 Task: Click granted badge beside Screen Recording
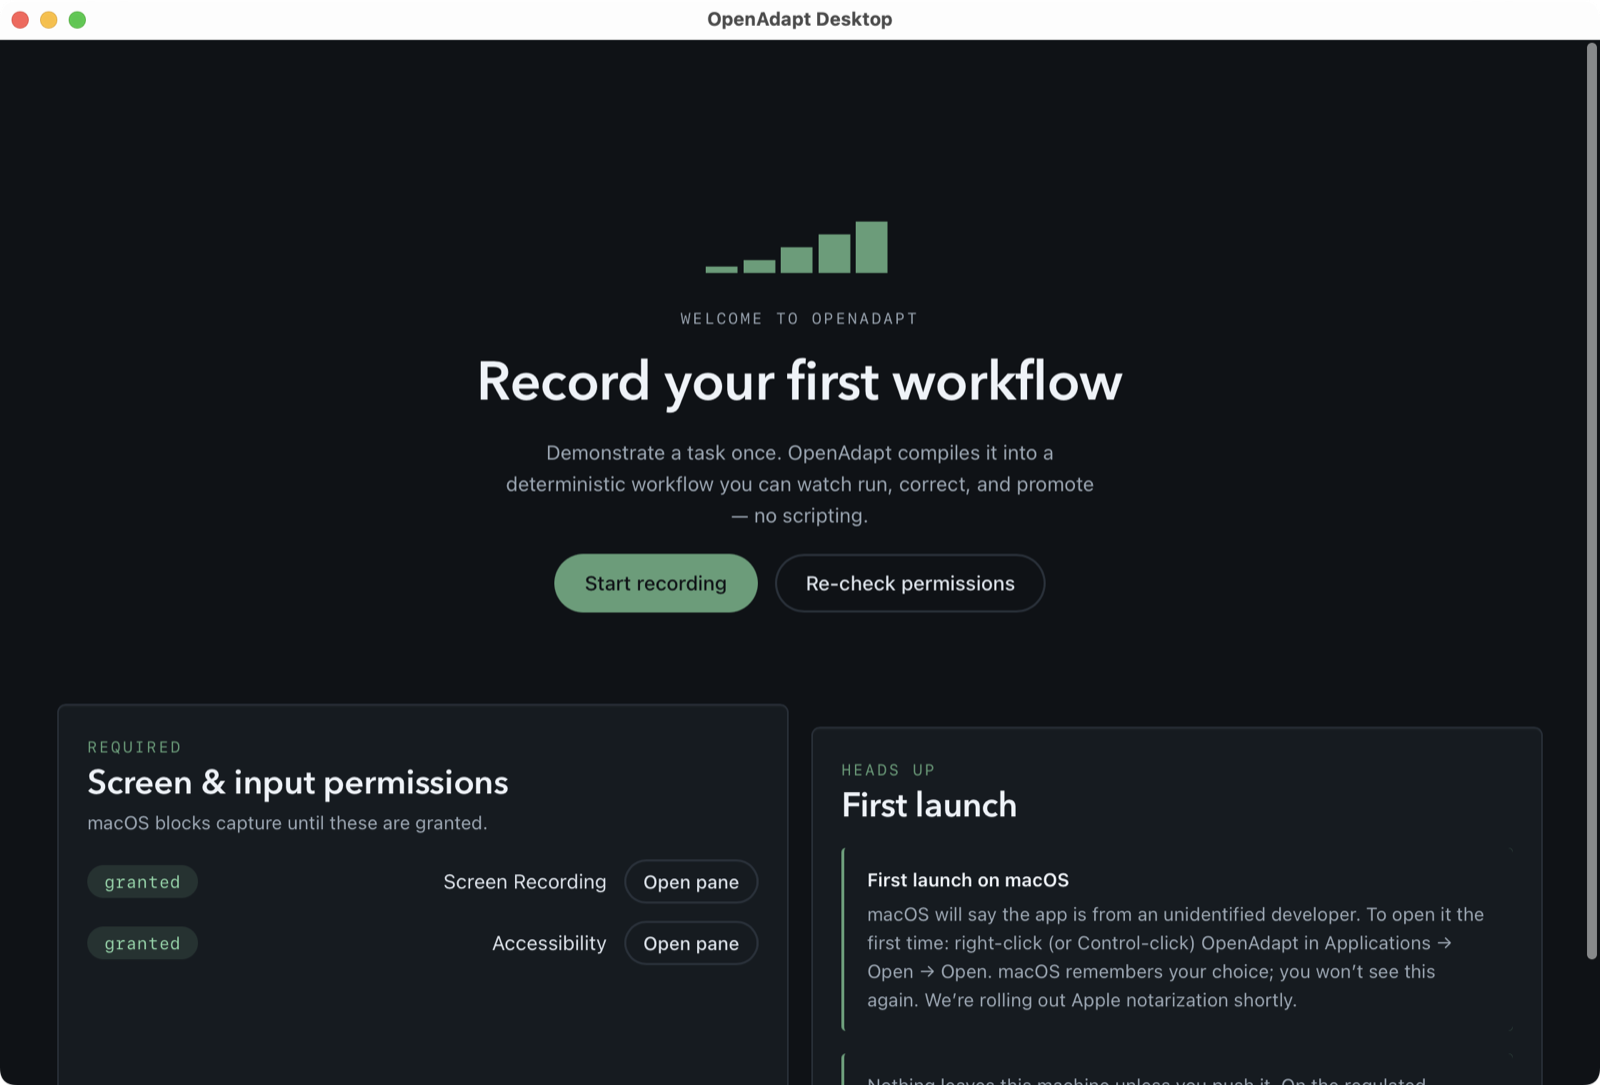click(x=142, y=882)
